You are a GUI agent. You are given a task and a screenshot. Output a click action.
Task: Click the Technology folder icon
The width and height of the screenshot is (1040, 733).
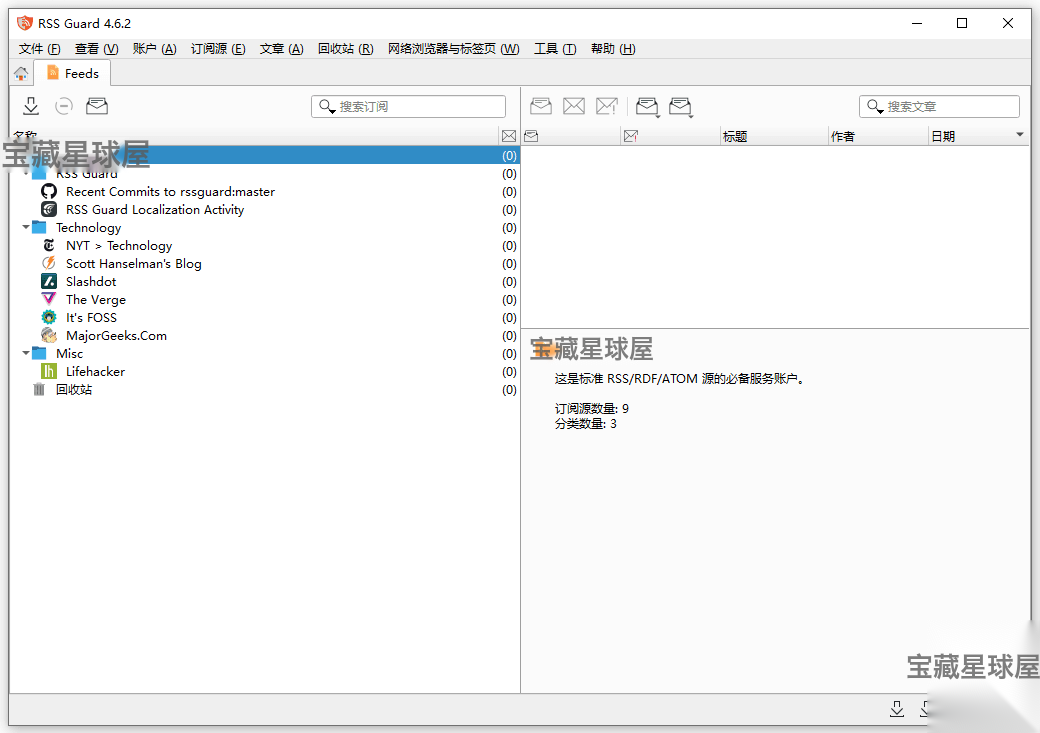pyautogui.click(x=39, y=228)
